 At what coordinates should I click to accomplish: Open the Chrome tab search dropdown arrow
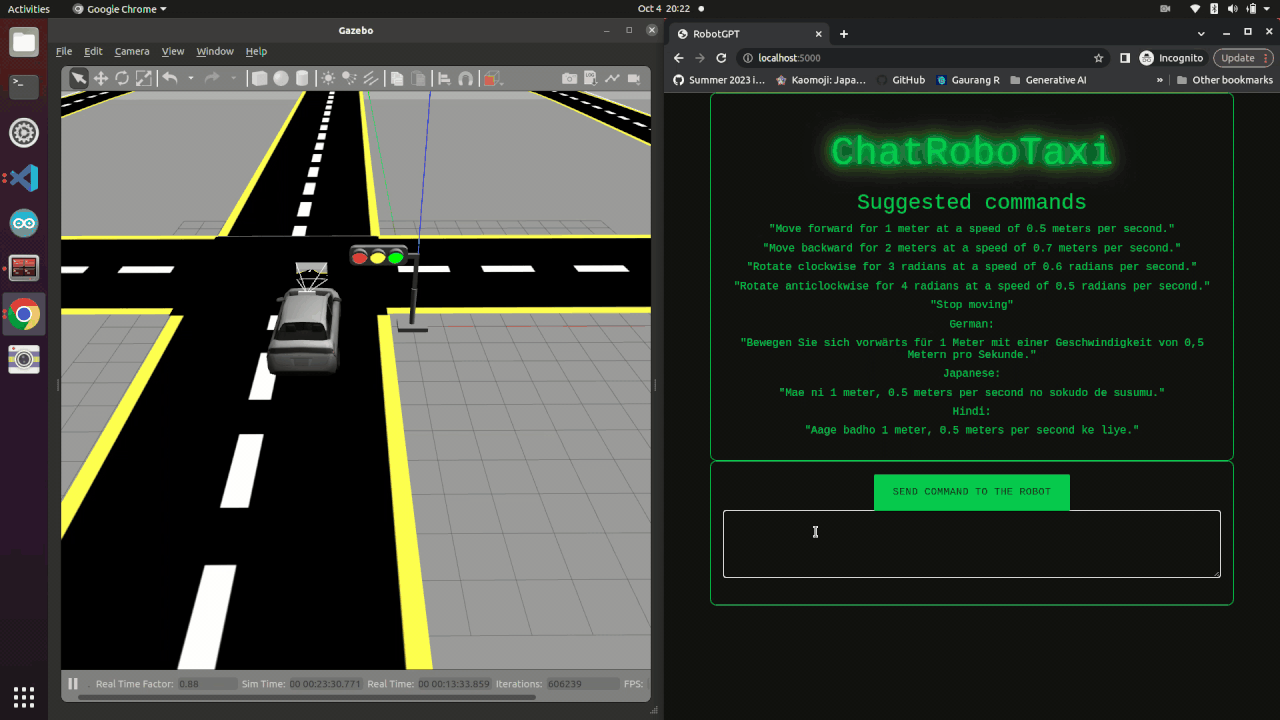pos(1201,34)
